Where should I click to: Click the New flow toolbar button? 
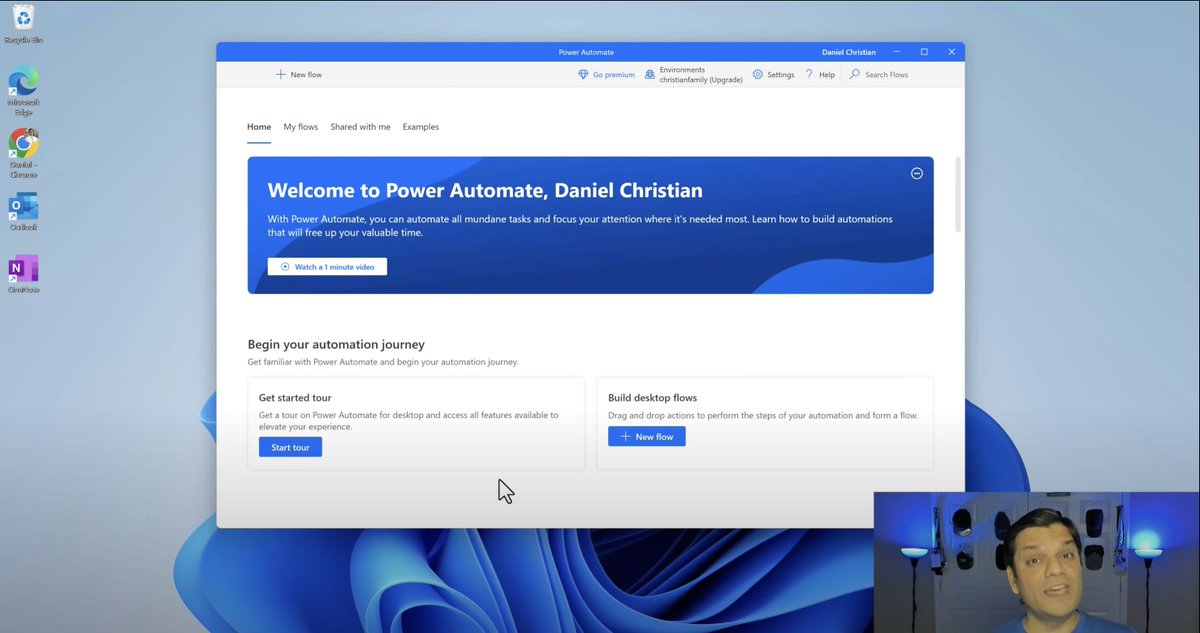tap(299, 75)
